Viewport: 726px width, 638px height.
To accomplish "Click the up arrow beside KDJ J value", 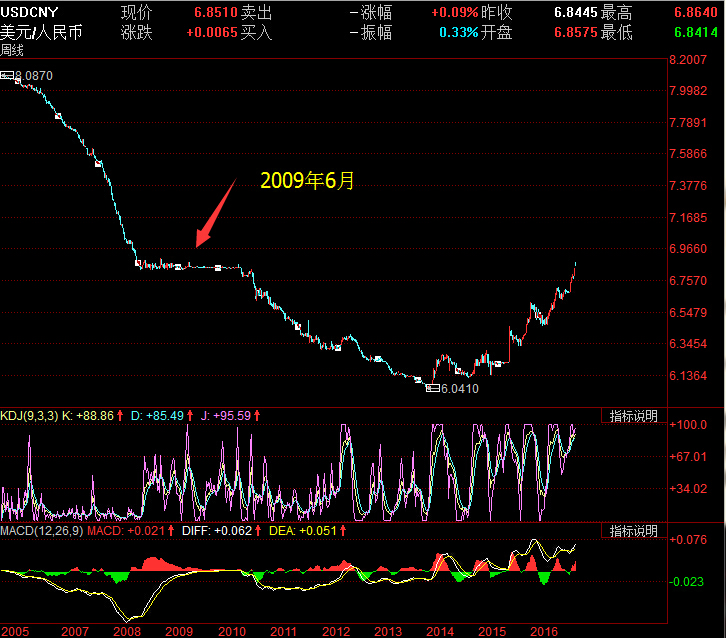I will click(257, 415).
